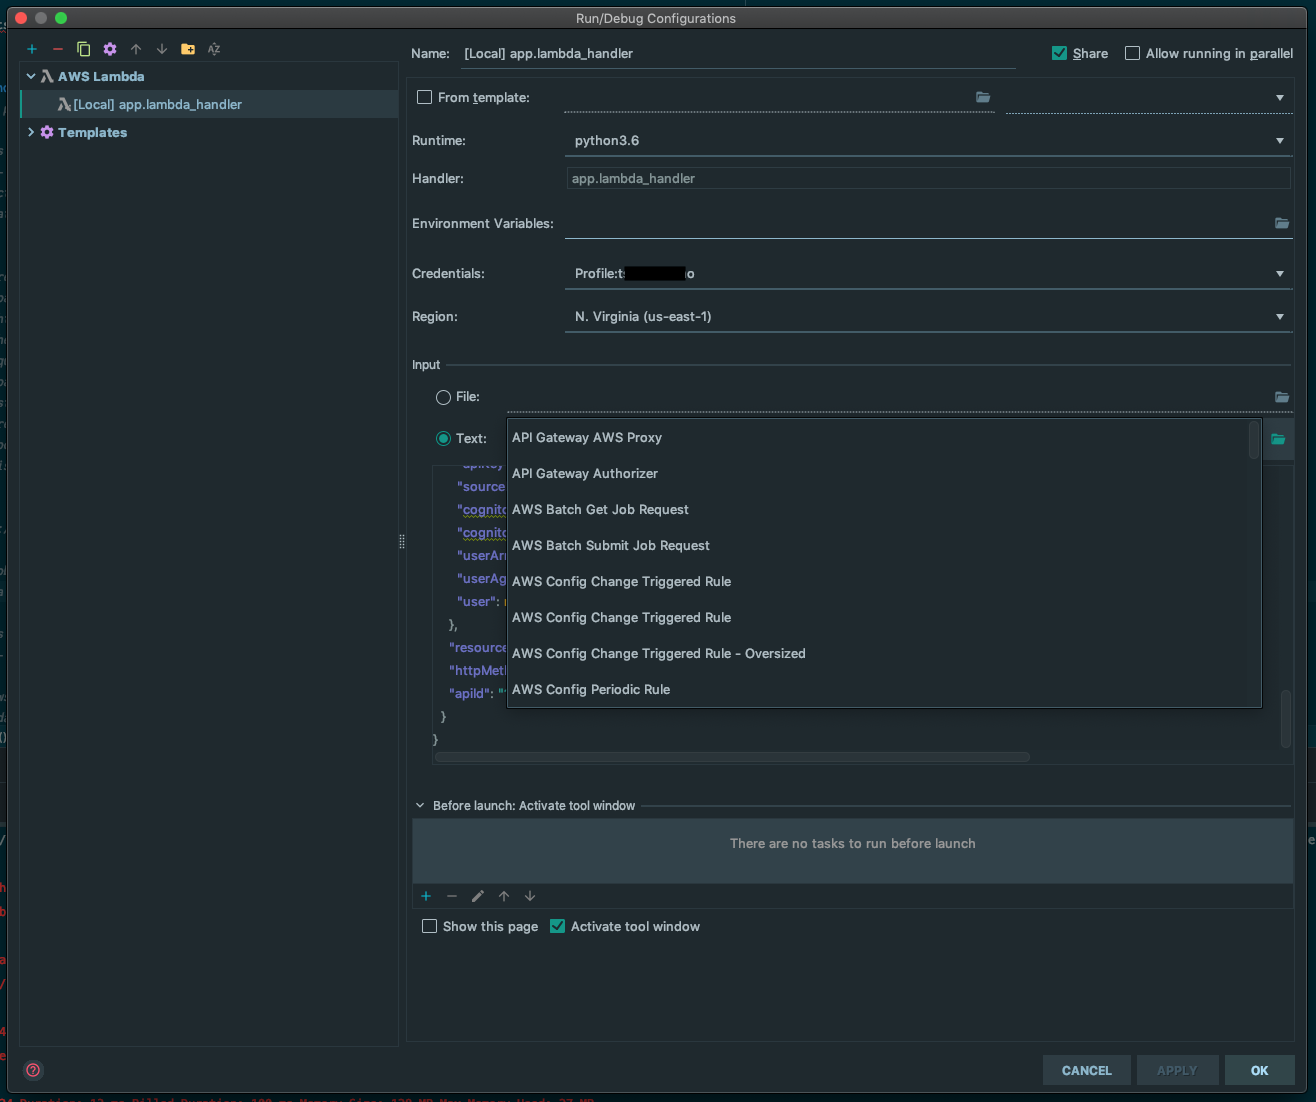The image size is (1316, 1102).
Task: Select the Text input radio button
Action: (x=443, y=439)
